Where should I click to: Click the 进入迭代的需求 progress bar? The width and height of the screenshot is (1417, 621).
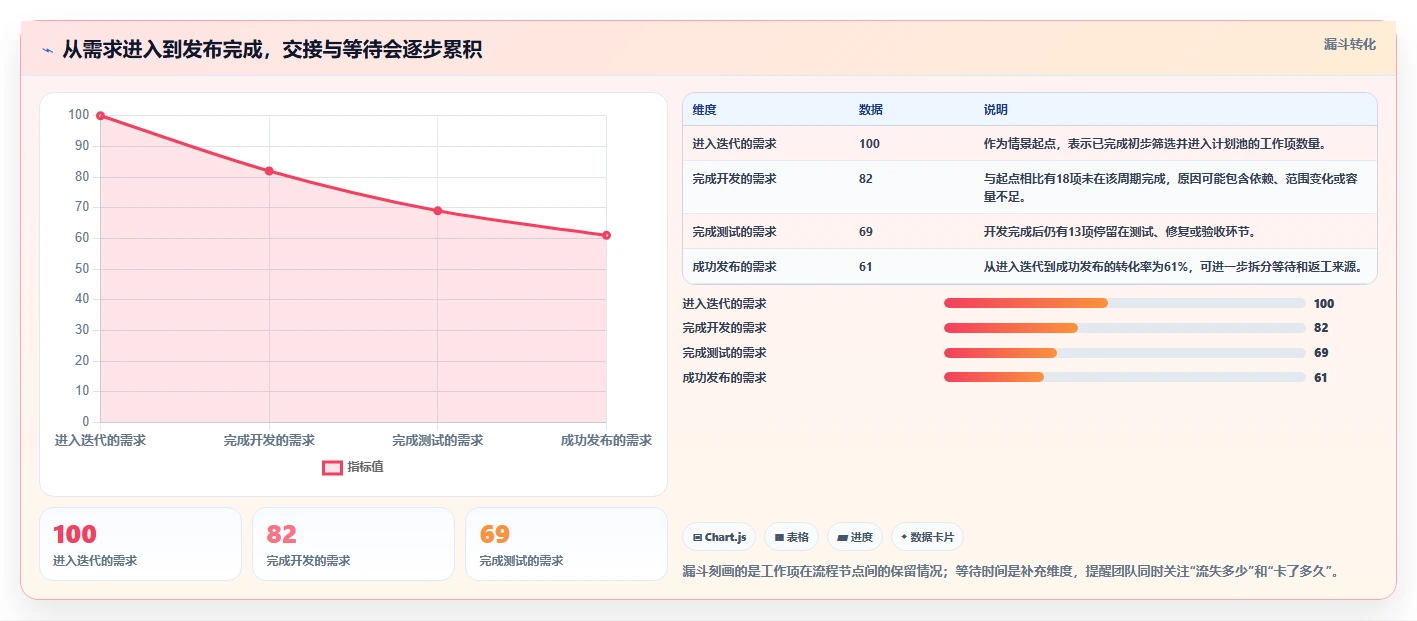(x=1125, y=303)
